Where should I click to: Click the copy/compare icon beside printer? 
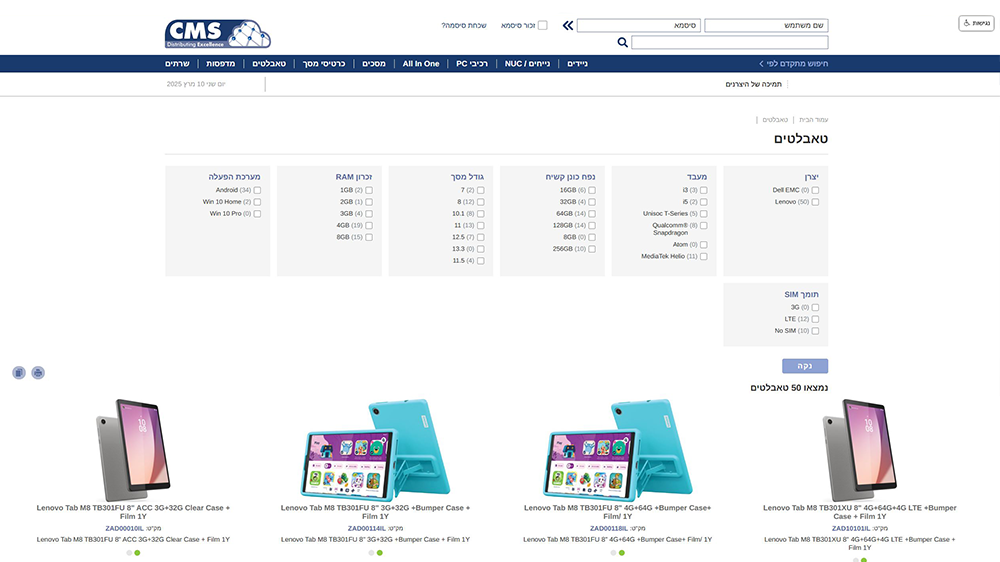pyautogui.click(x=19, y=373)
